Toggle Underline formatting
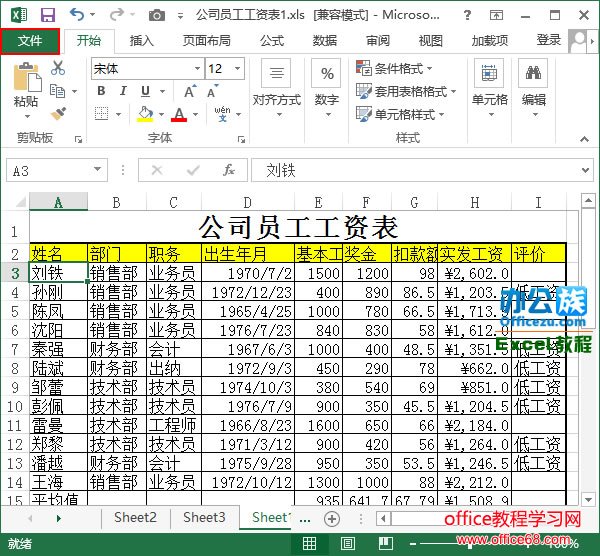The height and width of the screenshot is (556, 600). coord(145,91)
